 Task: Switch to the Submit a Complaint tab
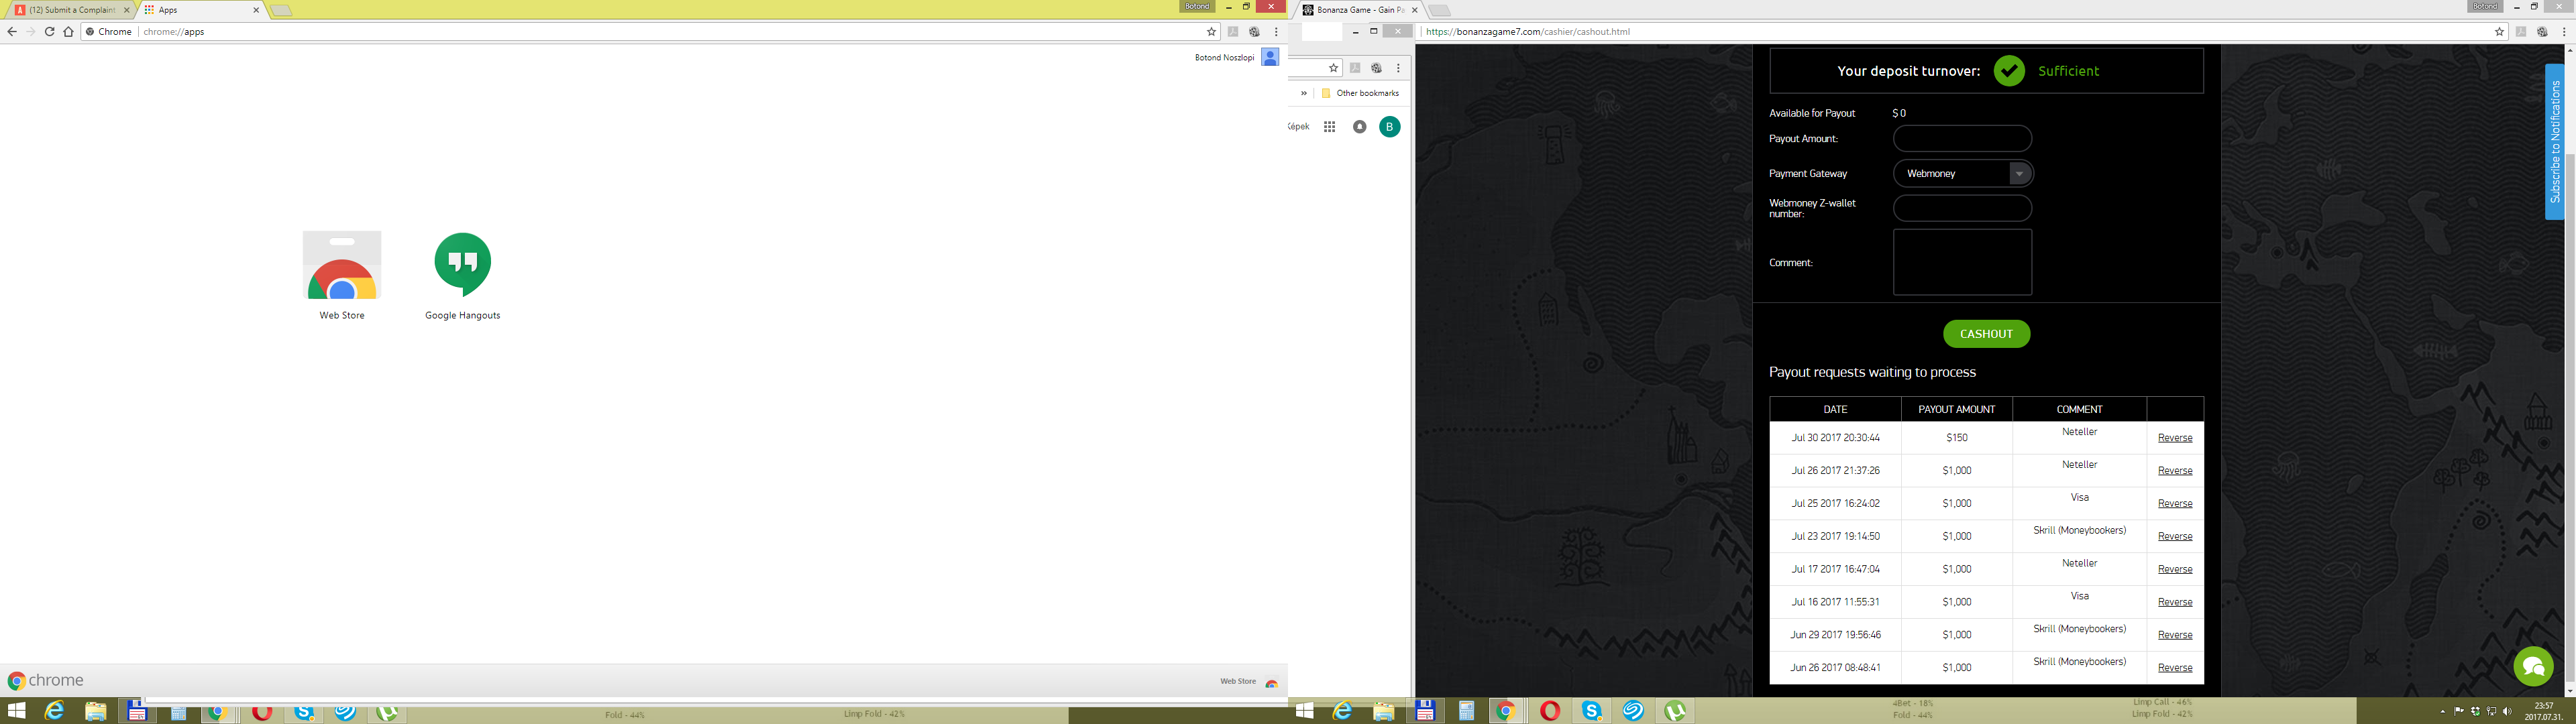[x=72, y=10]
